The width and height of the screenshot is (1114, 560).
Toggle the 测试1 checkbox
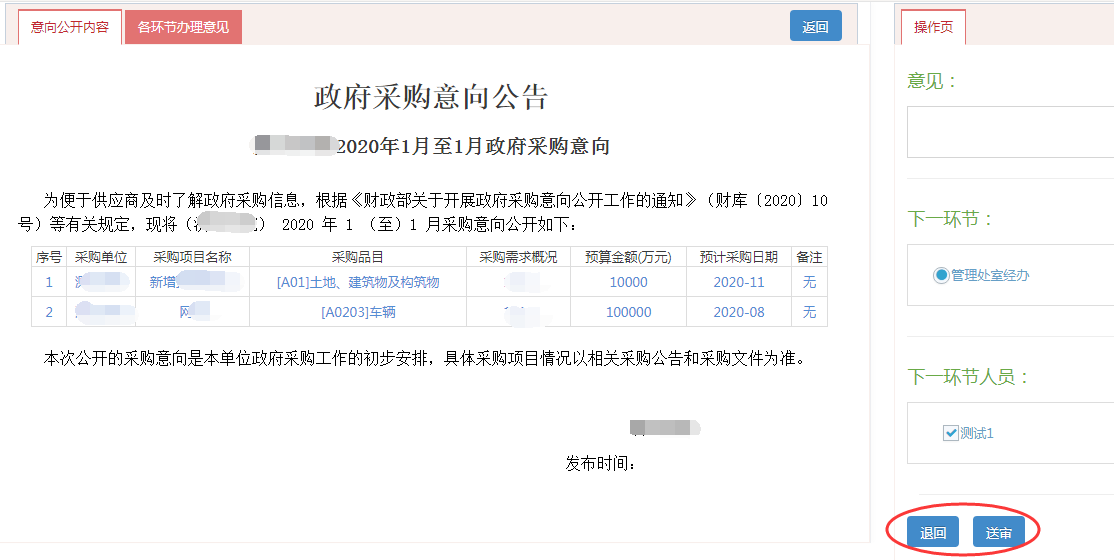tap(950, 433)
